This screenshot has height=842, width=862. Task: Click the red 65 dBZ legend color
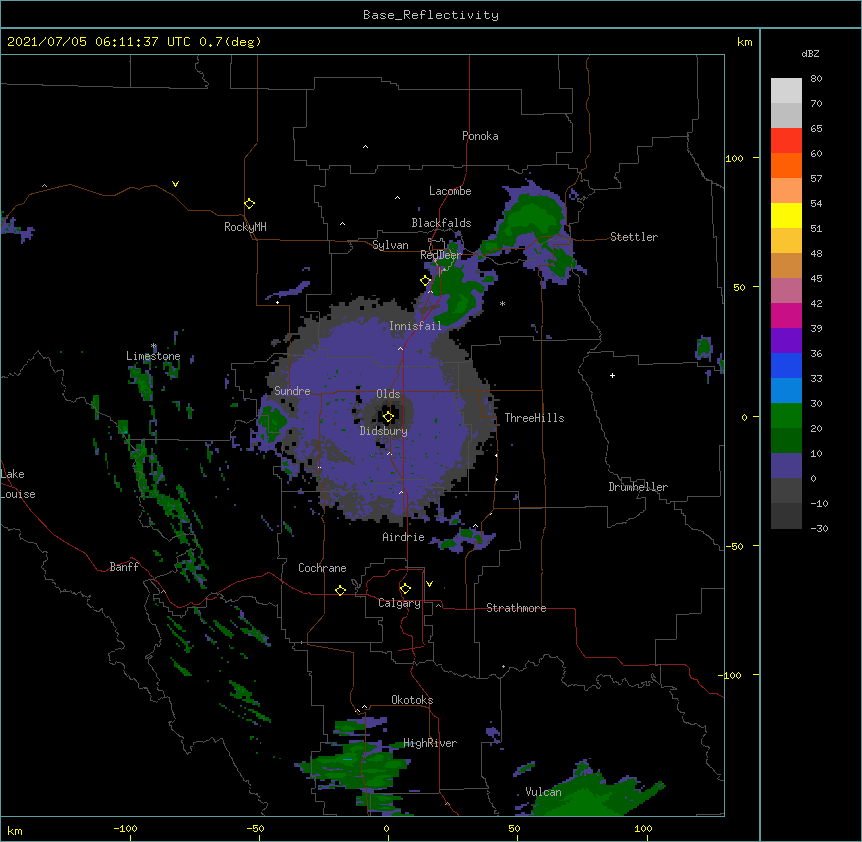pyautogui.click(x=786, y=141)
